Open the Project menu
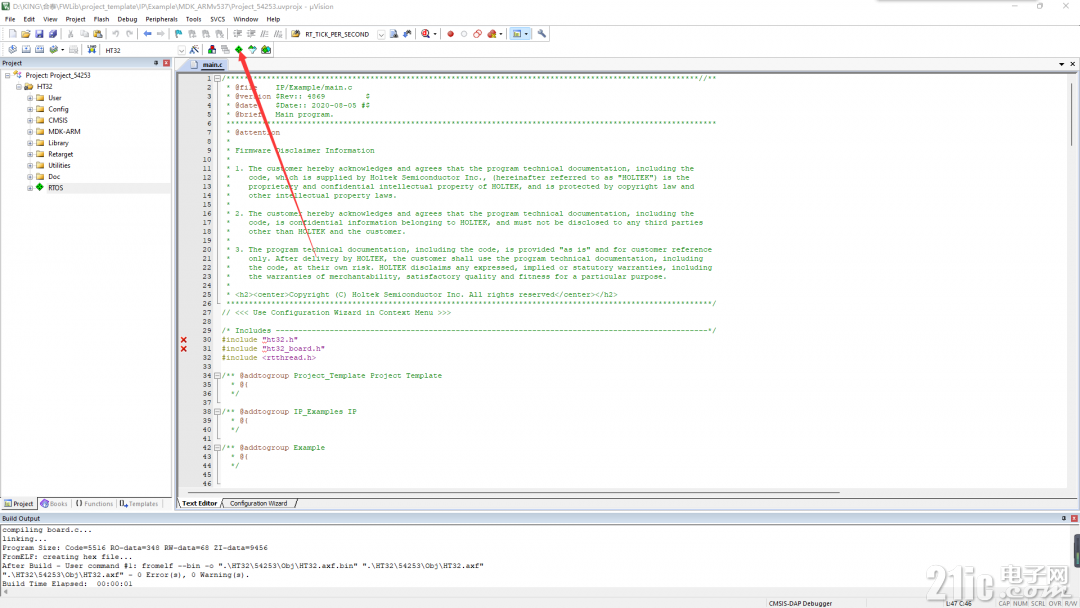Image resolution: width=1080 pixels, height=608 pixels. [x=75, y=19]
